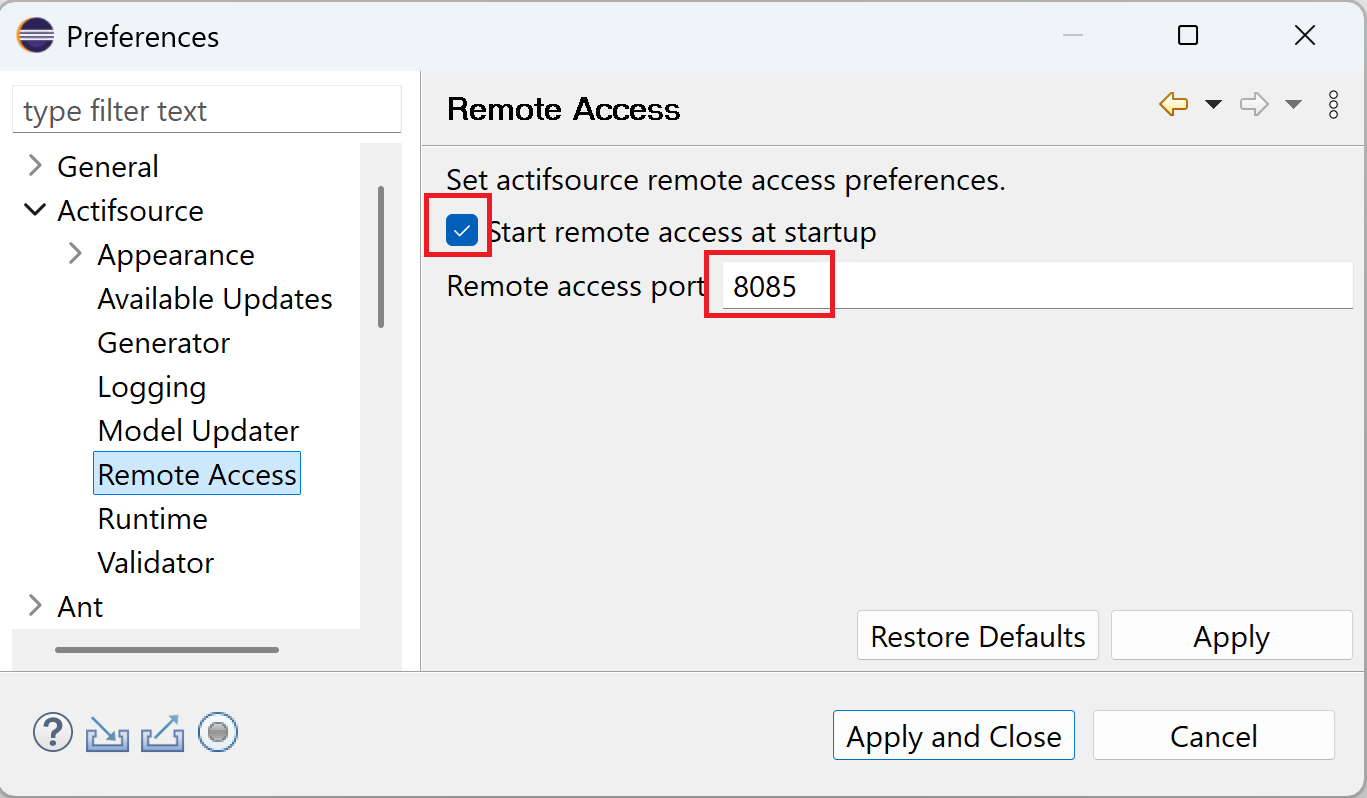Expand the General tree node
1367x798 pixels.
coord(36,165)
